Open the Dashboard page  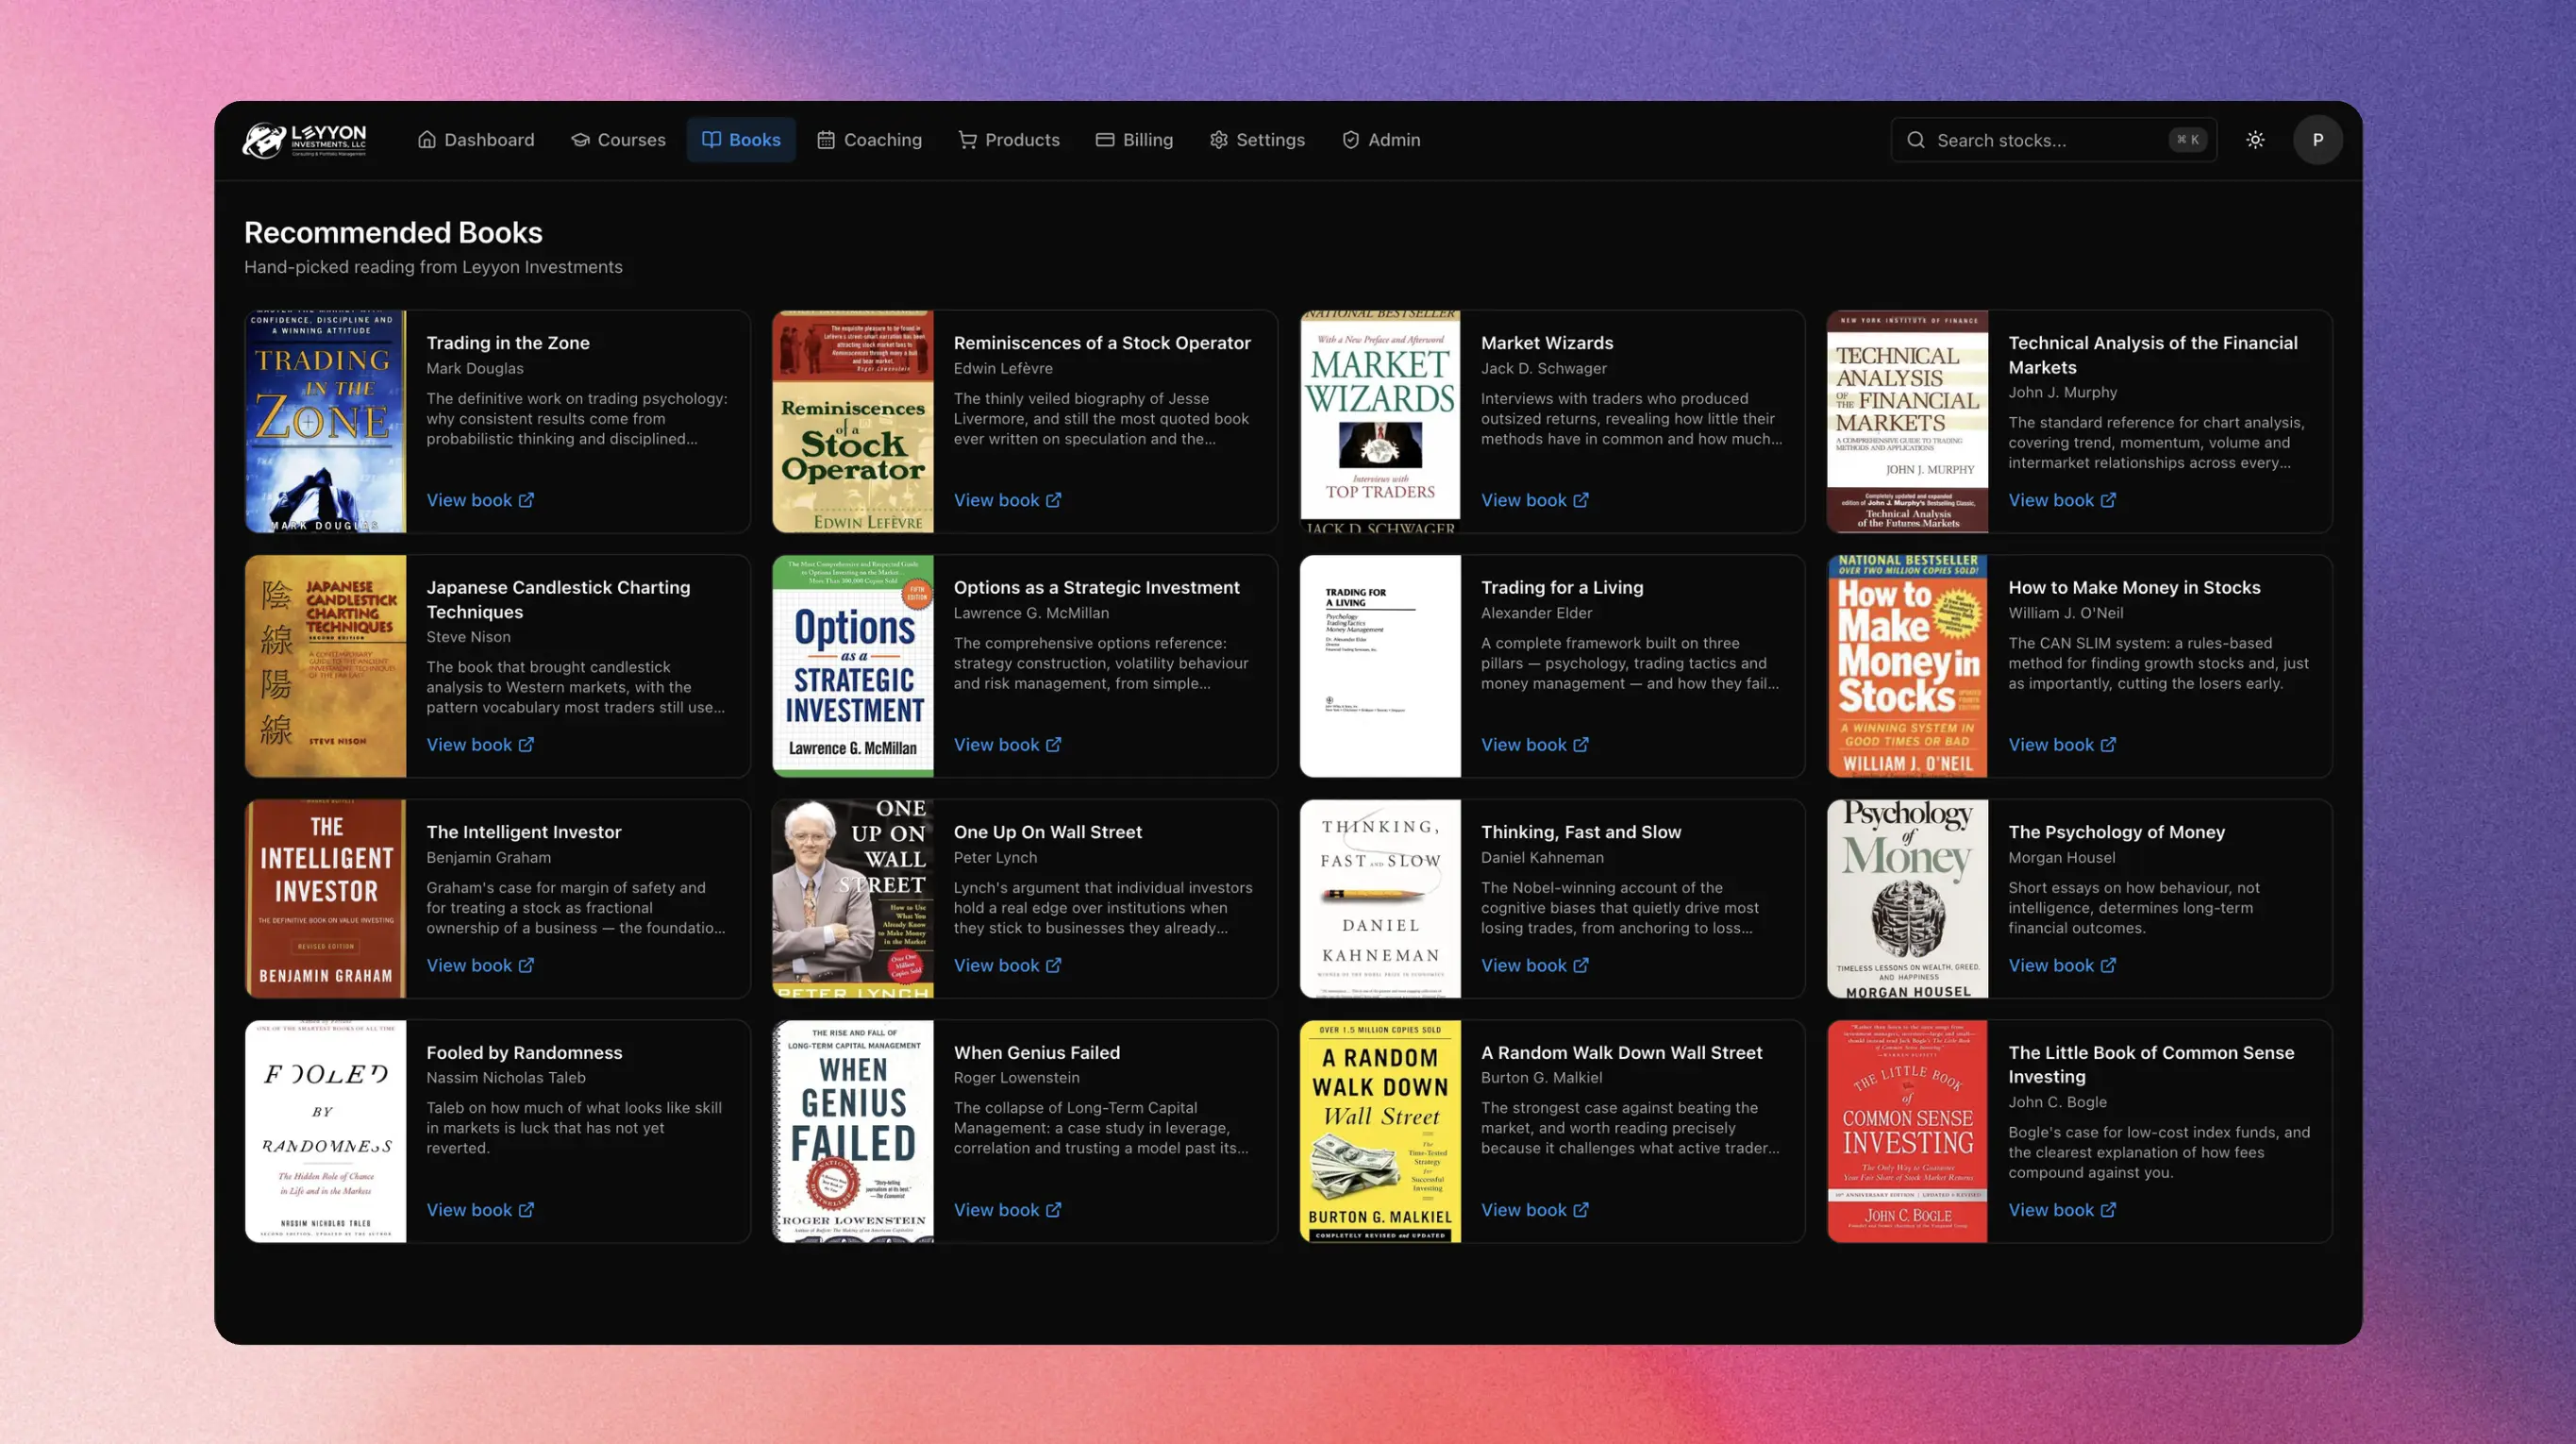476,140
